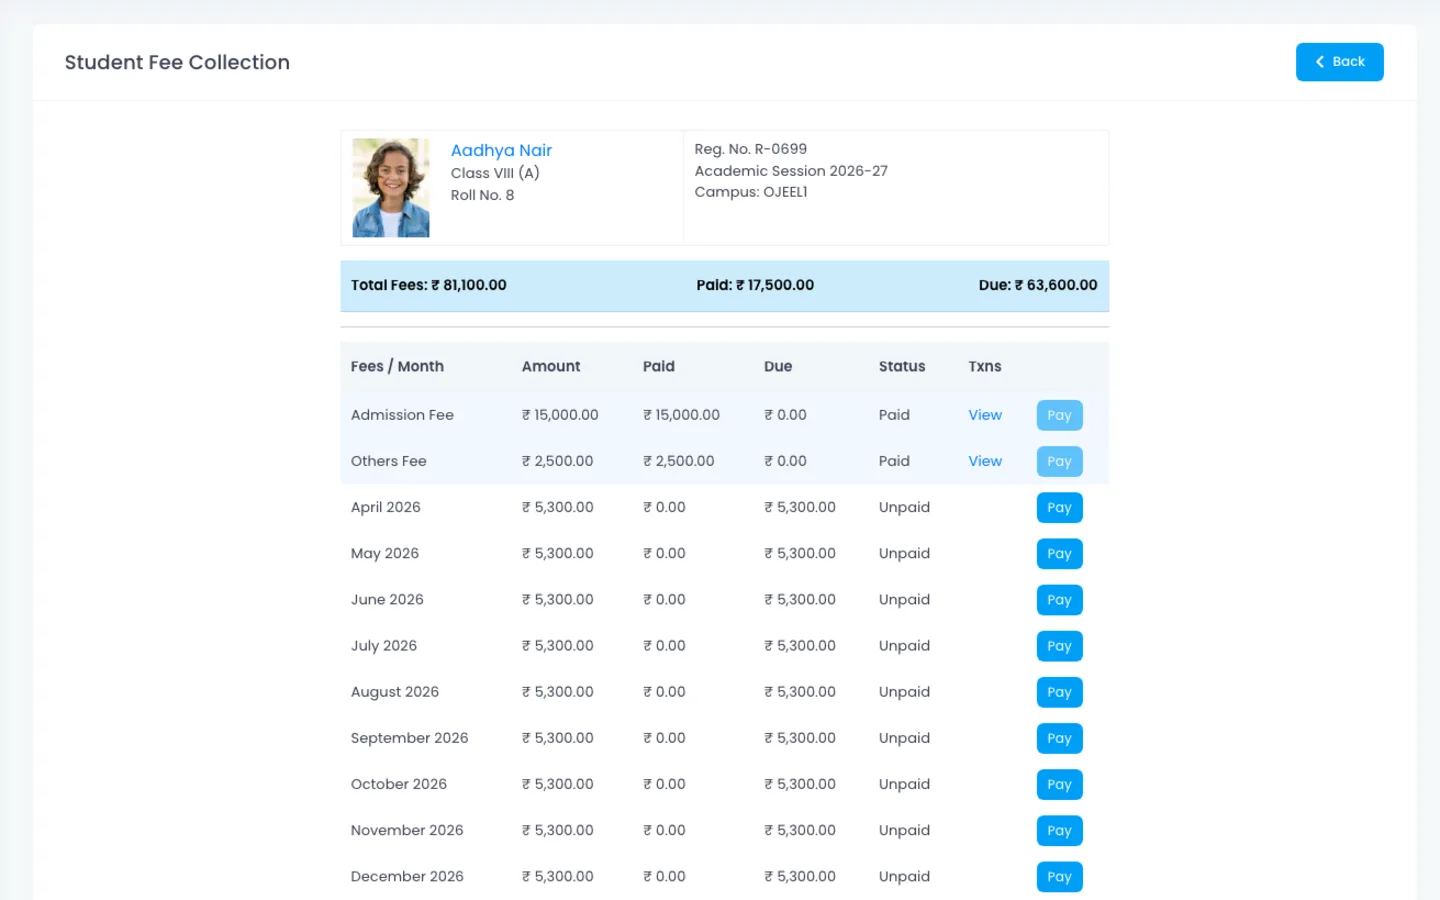The image size is (1440, 900).
Task: View Others Fee transactions
Action: pos(985,461)
